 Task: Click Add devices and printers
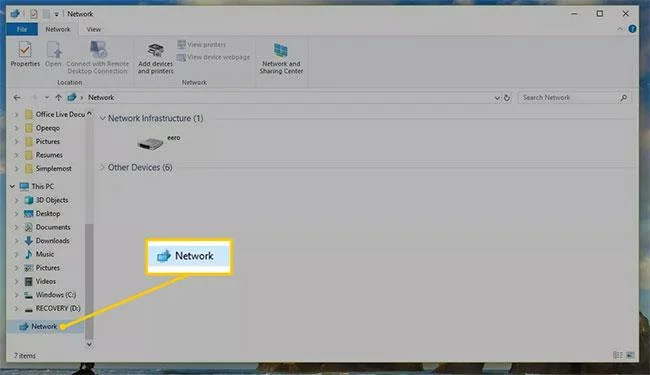[x=155, y=58]
